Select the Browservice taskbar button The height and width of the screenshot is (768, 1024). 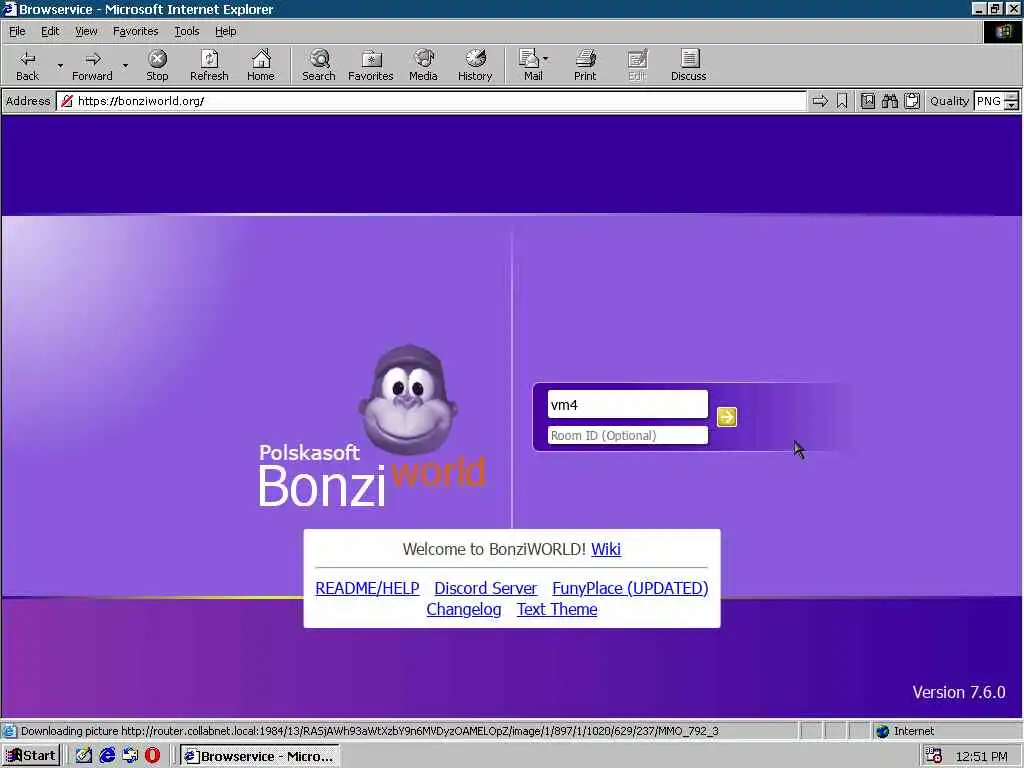point(259,756)
